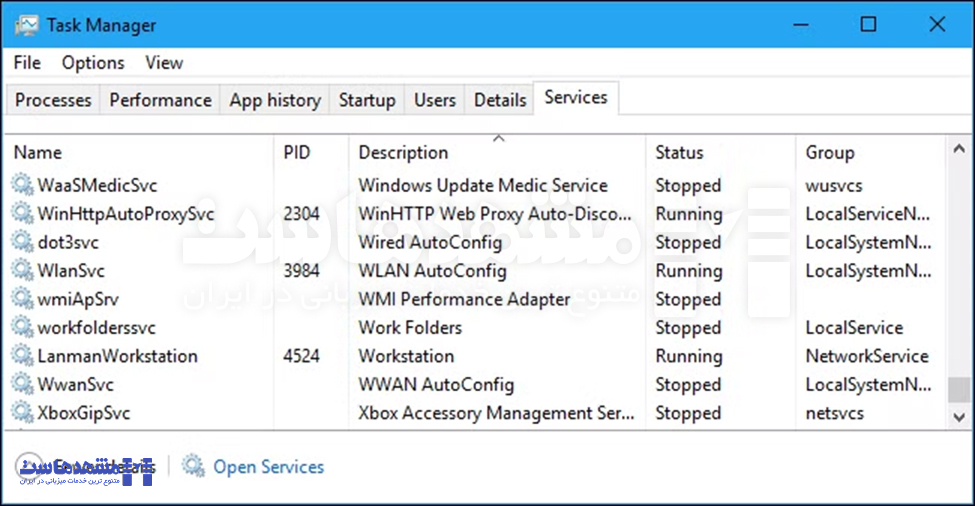Click the Open Services link
The width and height of the screenshot is (975, 506).
point(269,467)
